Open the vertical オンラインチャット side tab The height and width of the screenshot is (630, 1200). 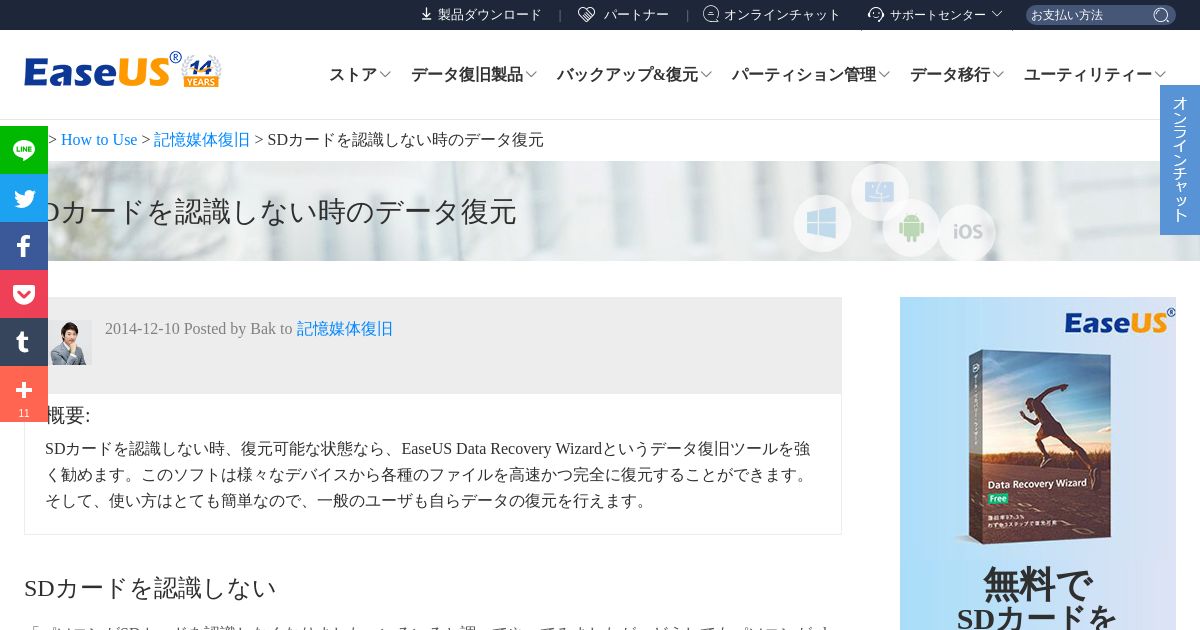(x=1180, y=160)
